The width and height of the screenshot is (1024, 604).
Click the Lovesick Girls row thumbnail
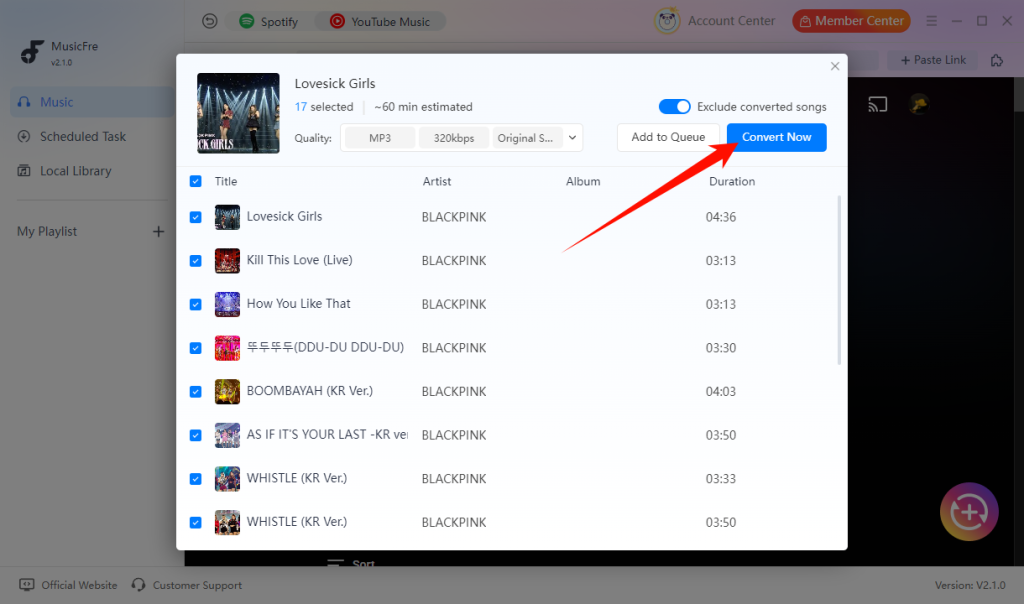227,217
